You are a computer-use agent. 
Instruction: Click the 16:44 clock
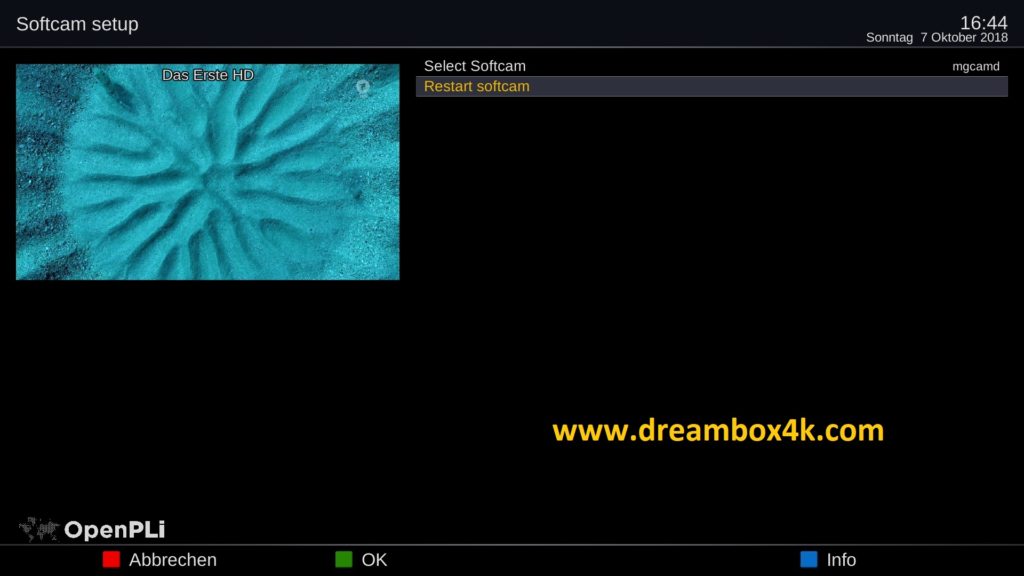click(x=983, y=22)
